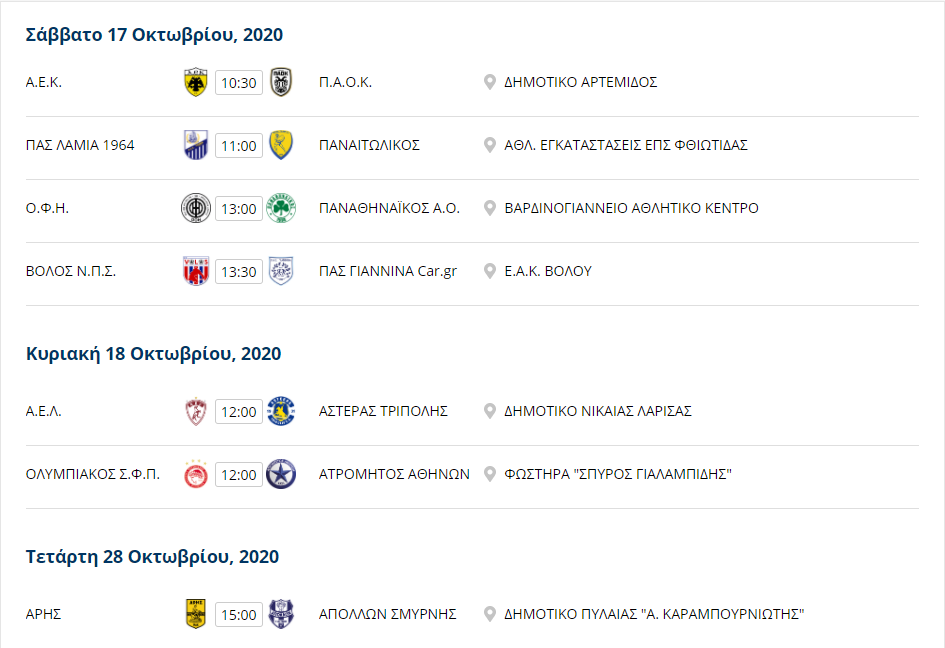Click the ΒΟΛΟΣ Ν.Π.Σ. crest
This screenshot has height=648, width=945.
tap(196, 271)
